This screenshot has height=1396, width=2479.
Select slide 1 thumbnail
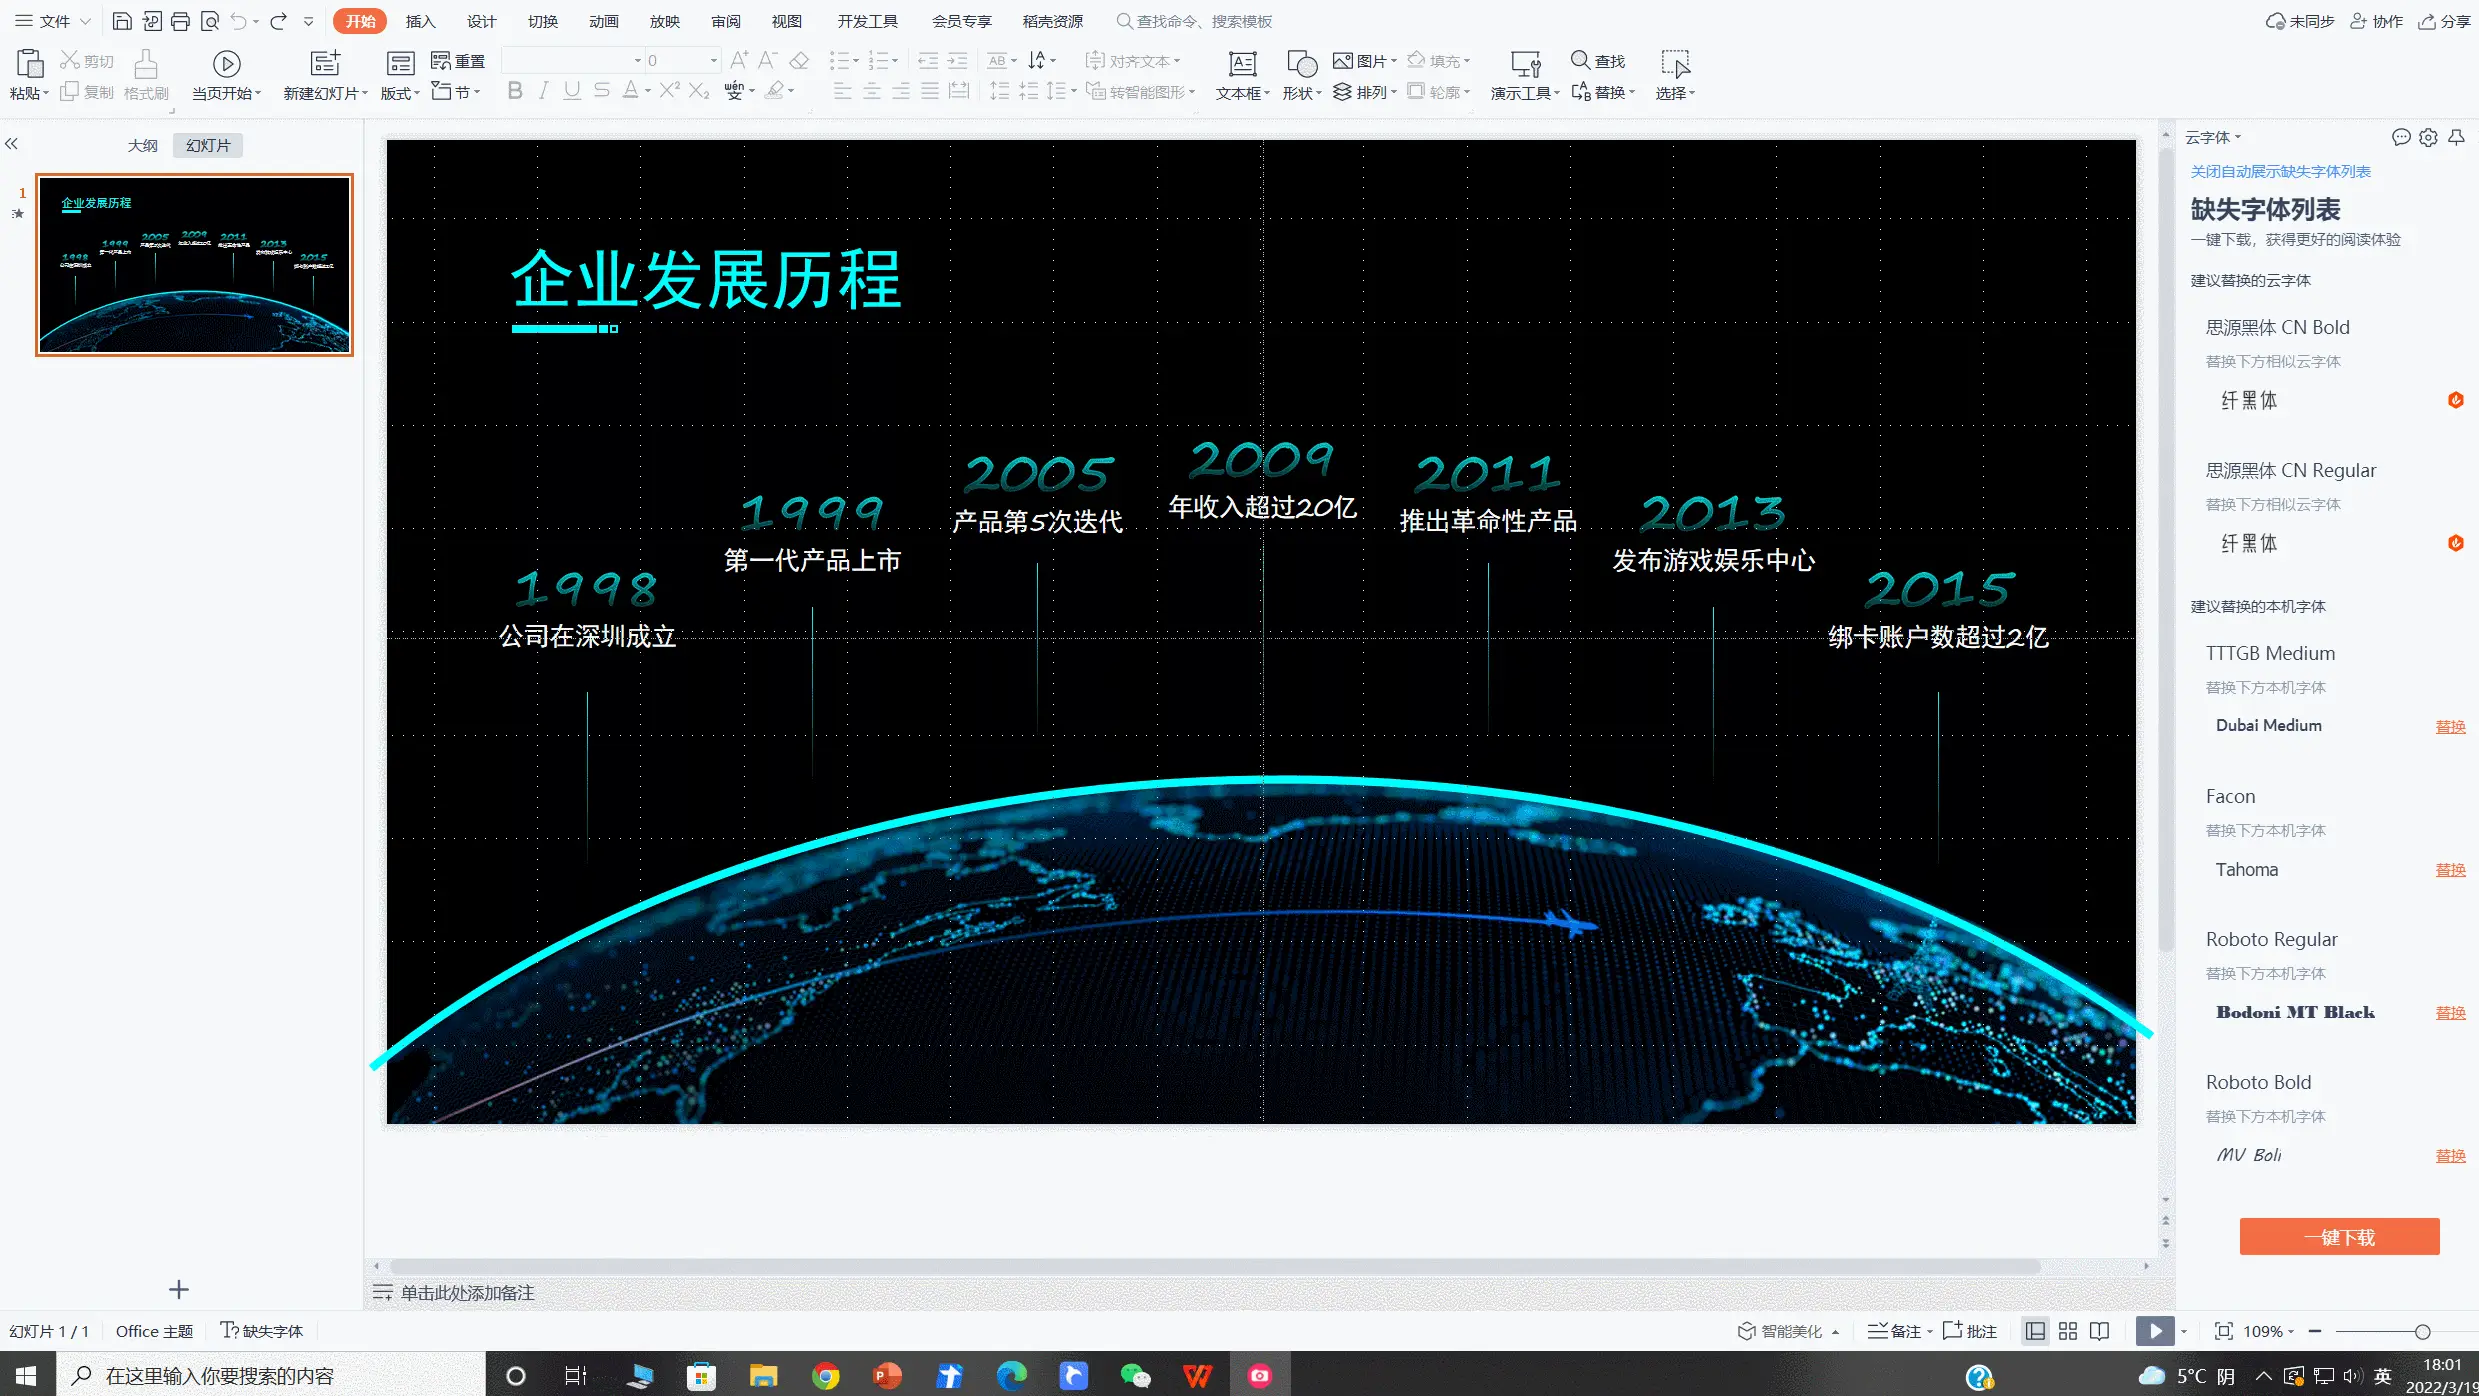195,265
